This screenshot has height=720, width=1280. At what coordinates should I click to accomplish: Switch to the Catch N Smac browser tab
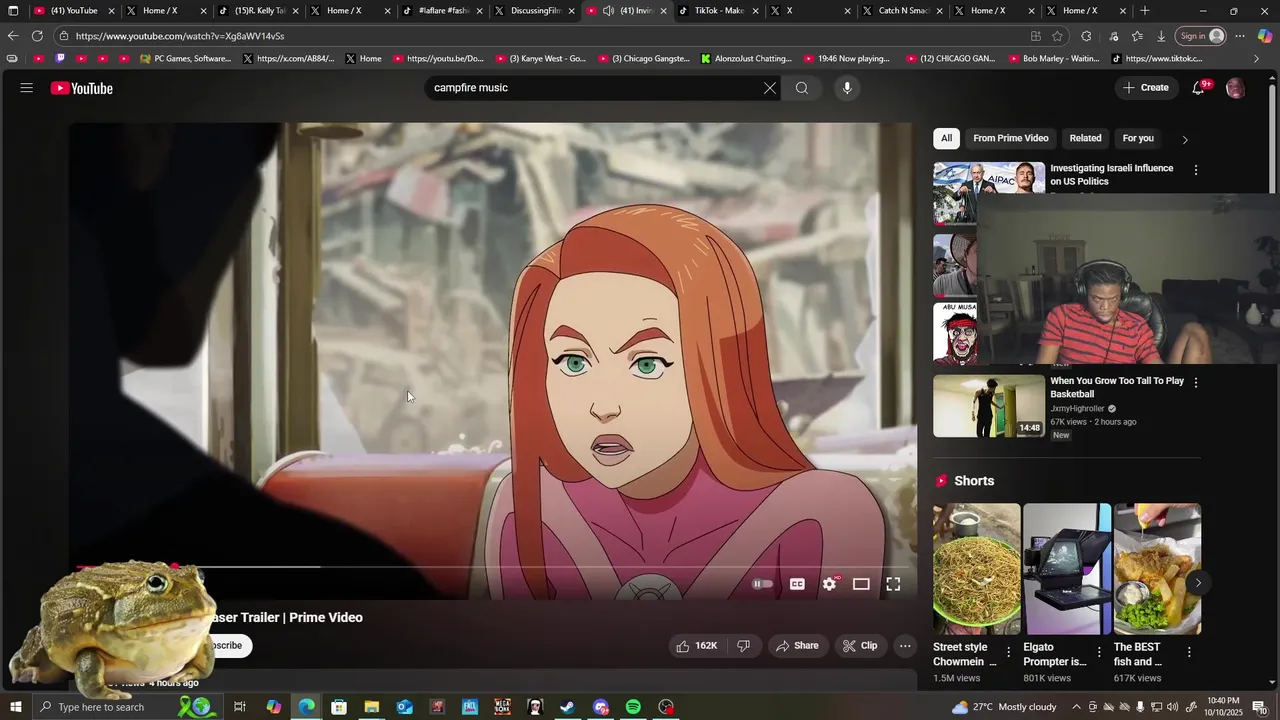(x=902, y=11)
